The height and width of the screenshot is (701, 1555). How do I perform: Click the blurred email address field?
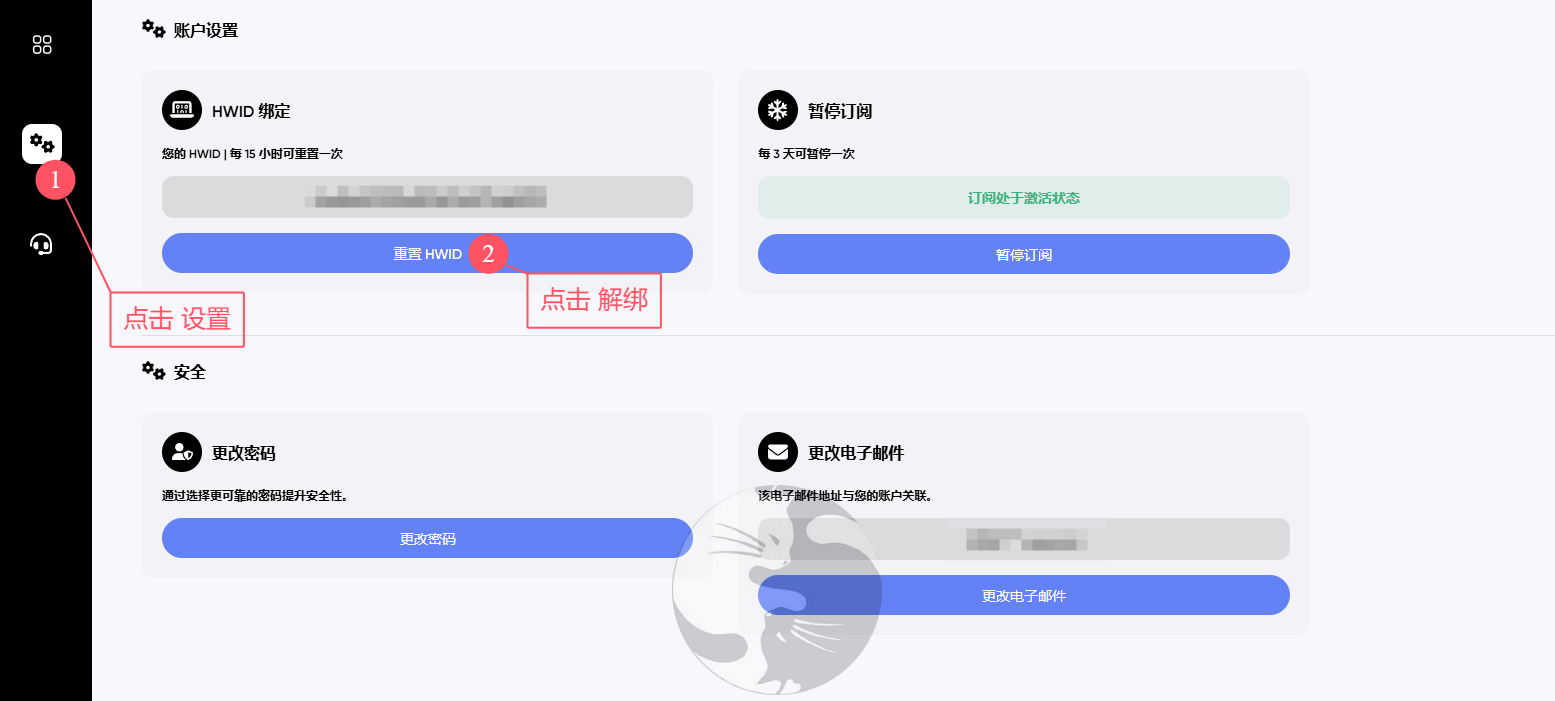pos(1024,539)
